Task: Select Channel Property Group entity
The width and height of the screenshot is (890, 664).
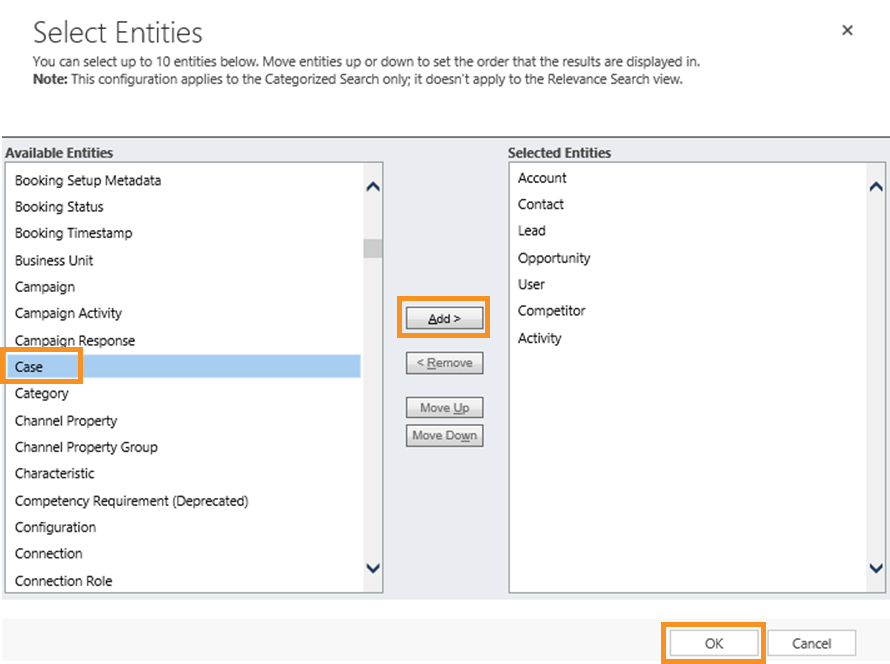Action: click(x=85, y=447)
